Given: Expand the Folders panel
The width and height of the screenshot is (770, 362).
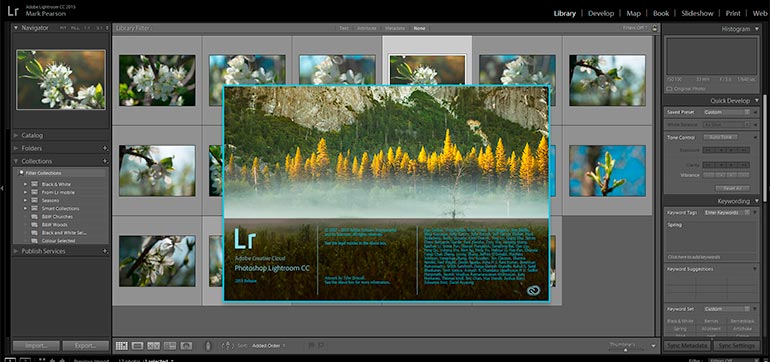Looking at the screenshot, I should tap(16, 148).
